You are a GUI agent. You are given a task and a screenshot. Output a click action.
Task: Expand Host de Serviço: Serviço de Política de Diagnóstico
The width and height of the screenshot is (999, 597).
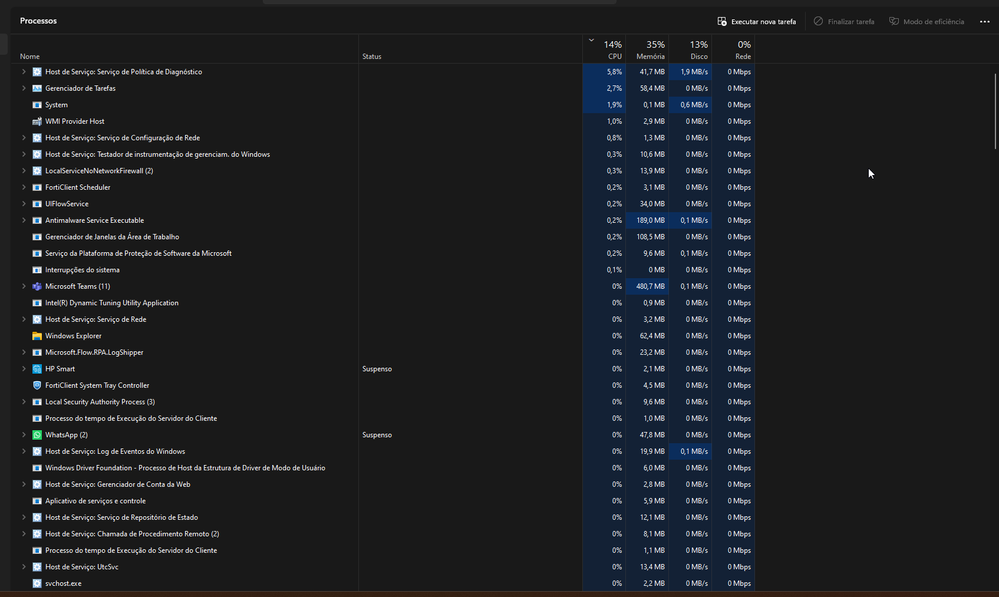(x=24, y=72)
